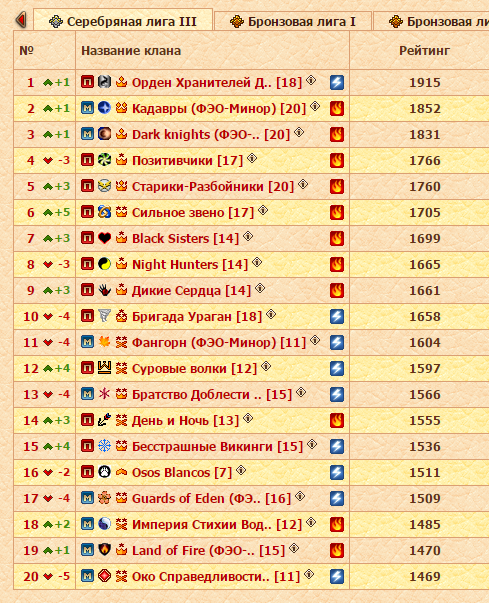This screenshot has width=489, height=603.
Task: Click the left arrow before league tabs
Action: tap(21, 20)
